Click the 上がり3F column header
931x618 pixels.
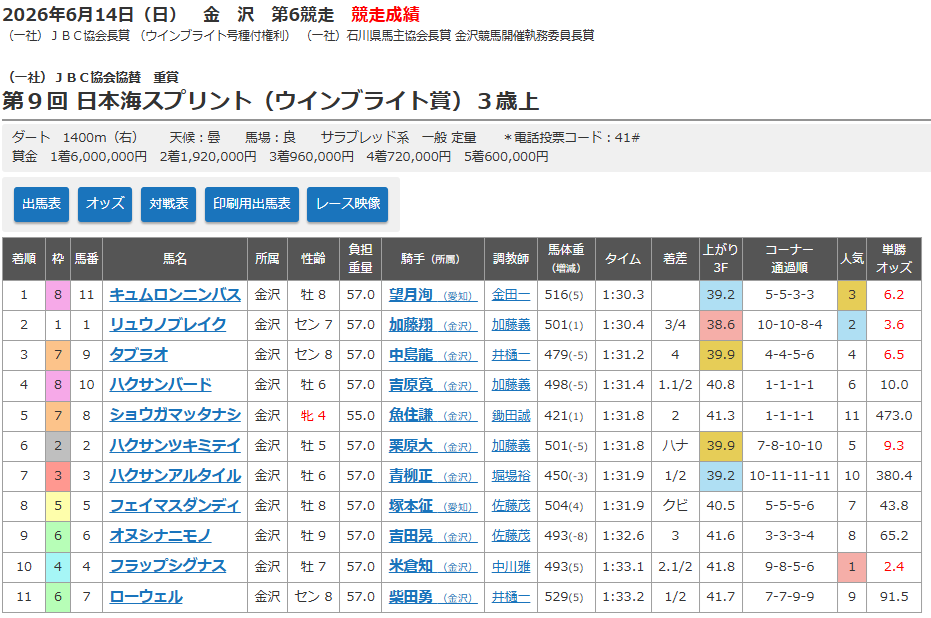click(721, 259)
